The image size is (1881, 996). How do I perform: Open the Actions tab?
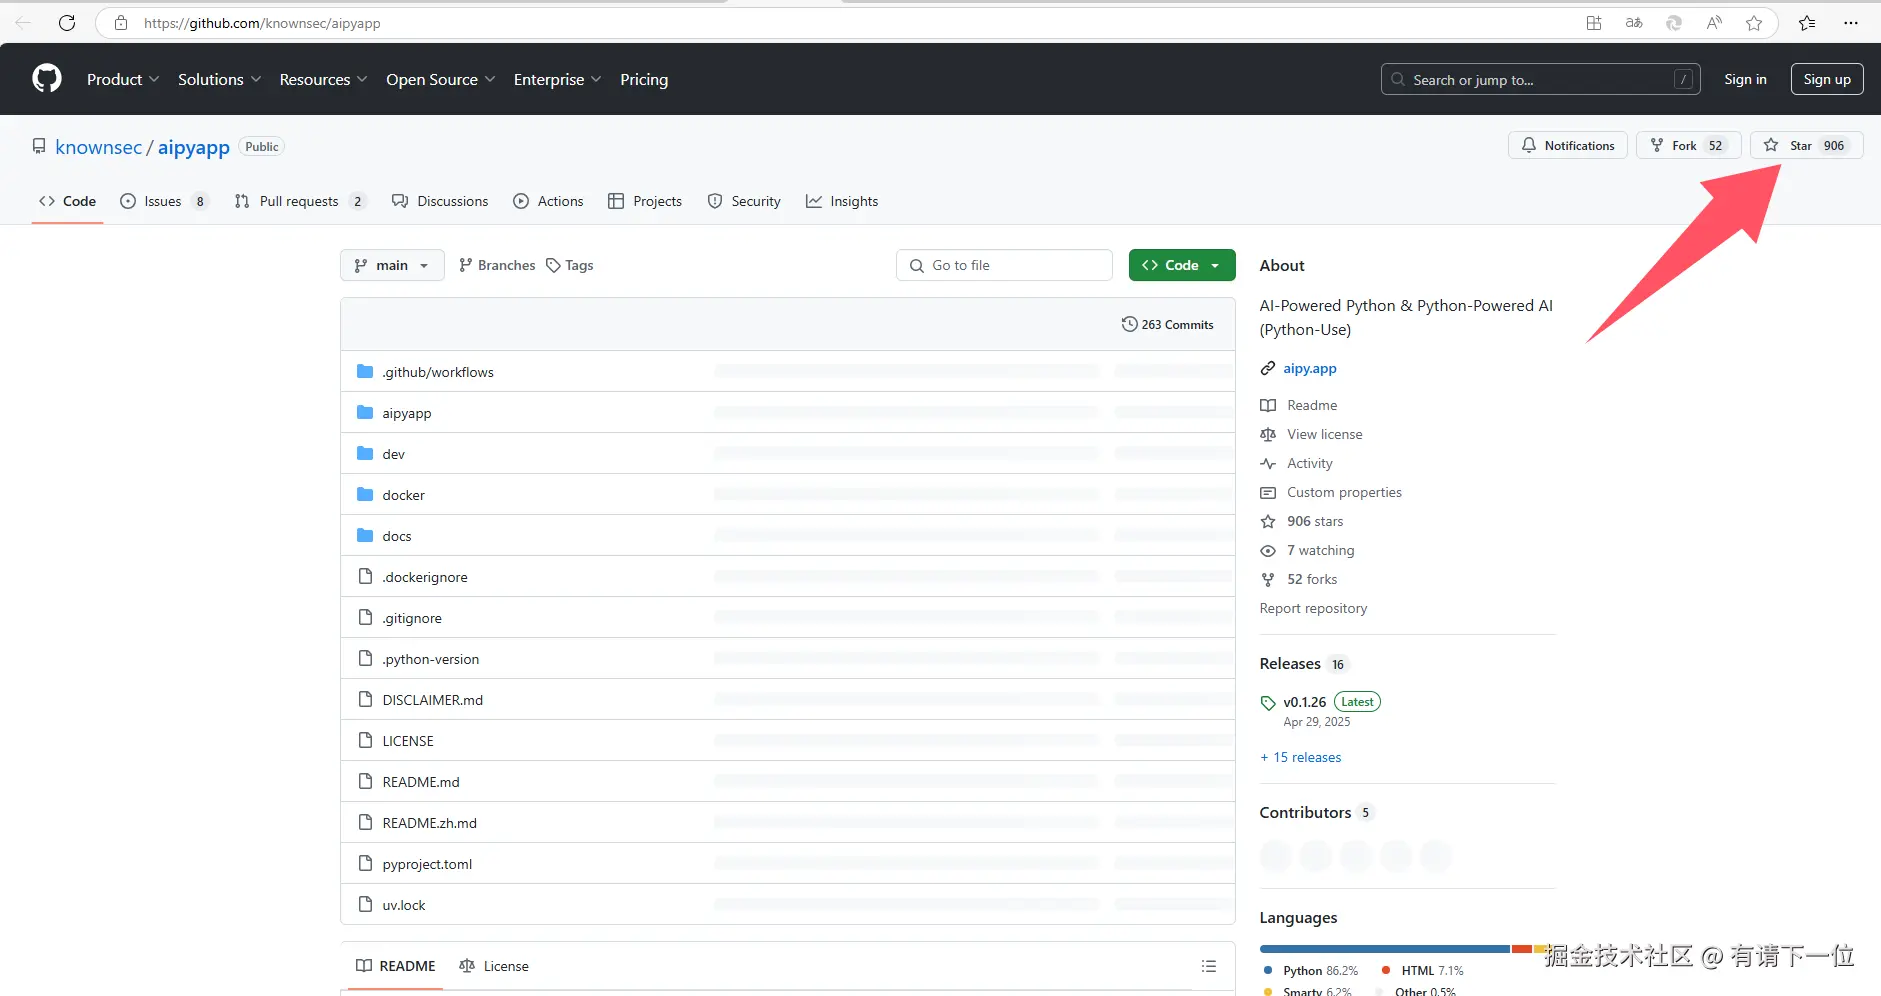coord(548,201)
